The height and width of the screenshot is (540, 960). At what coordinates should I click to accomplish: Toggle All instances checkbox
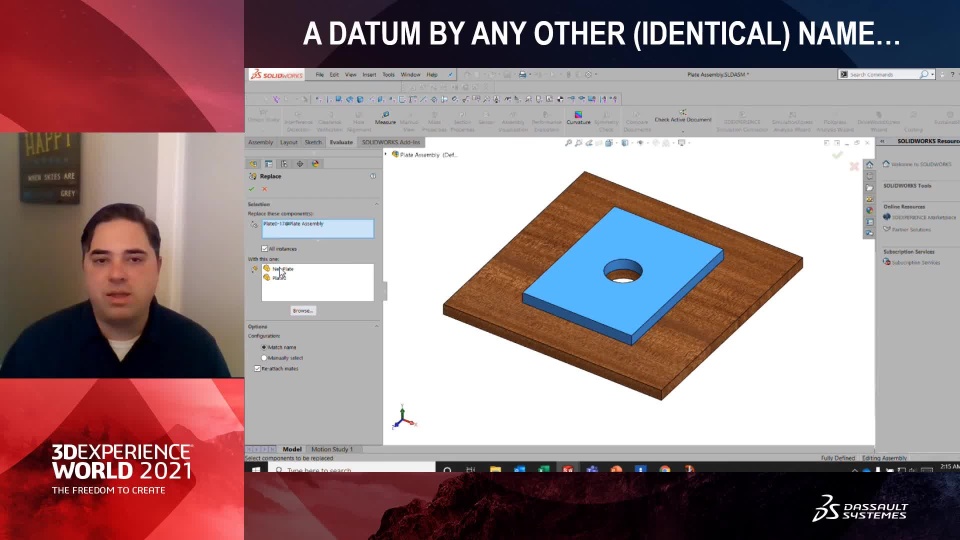coord(264,249)
